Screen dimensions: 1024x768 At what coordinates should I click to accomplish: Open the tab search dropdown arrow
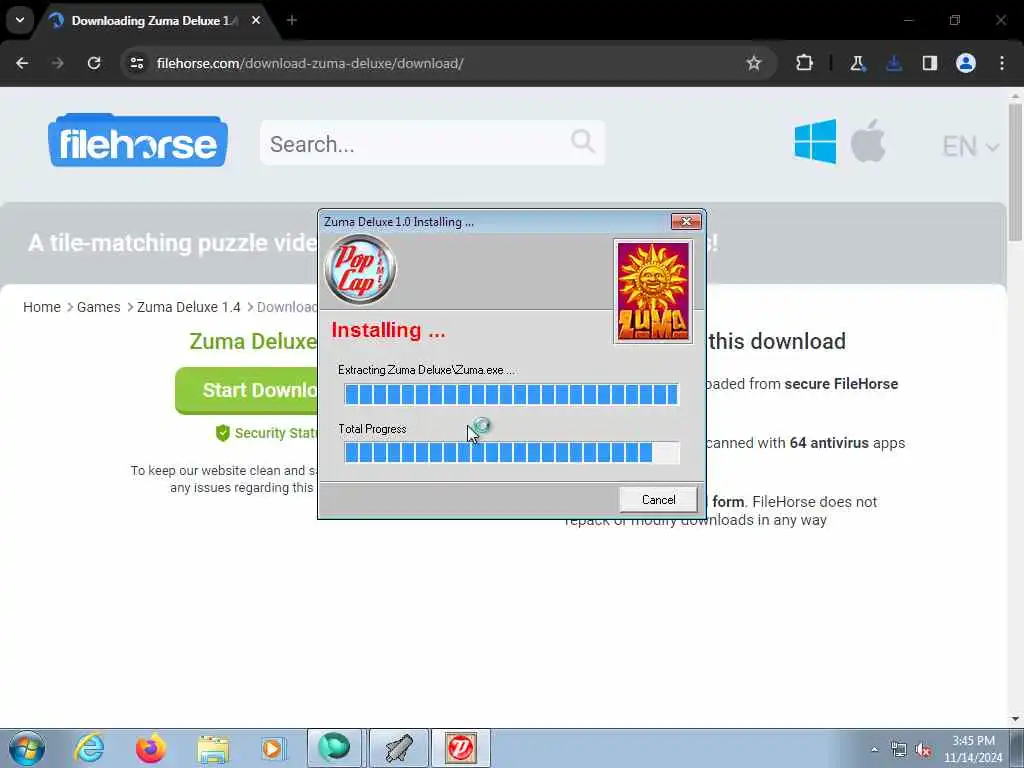[x=20, y=20]
